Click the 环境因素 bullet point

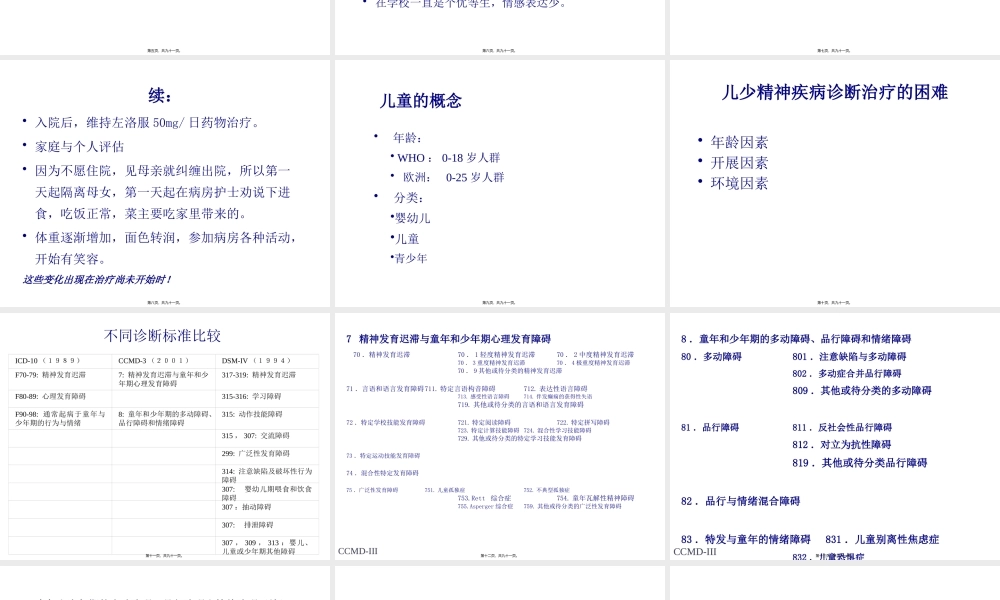click(x=740, y=182)
